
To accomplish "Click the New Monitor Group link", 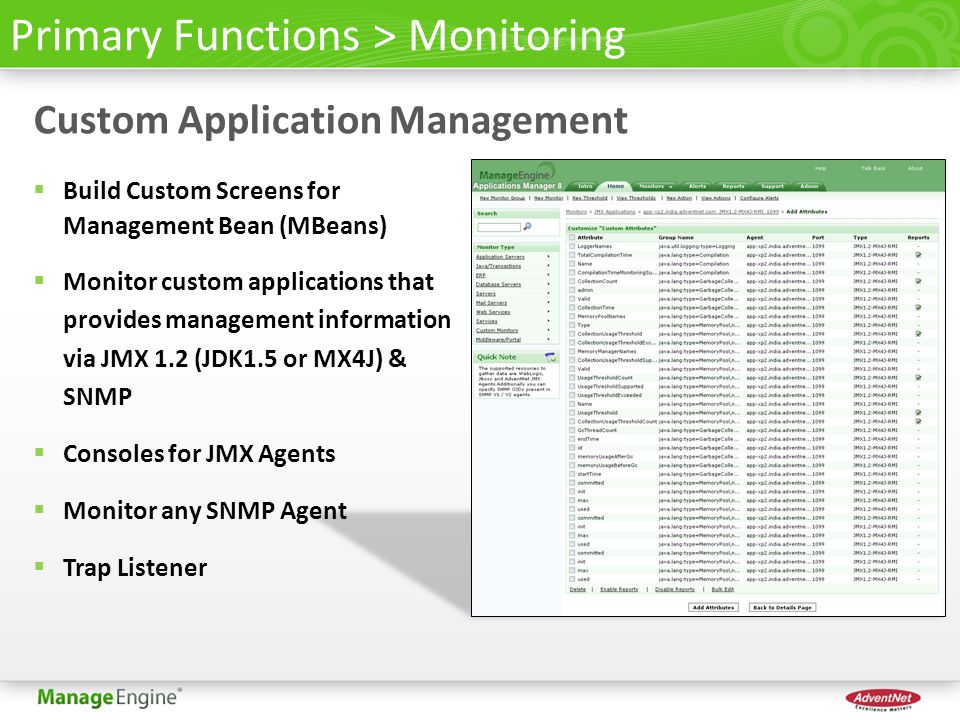I will point(502,198).
